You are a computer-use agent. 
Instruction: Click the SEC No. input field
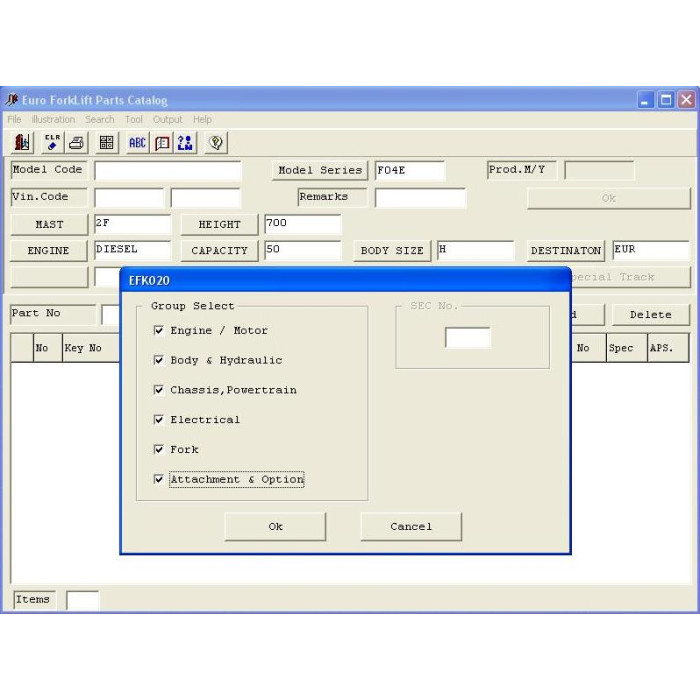coord(468,337)
